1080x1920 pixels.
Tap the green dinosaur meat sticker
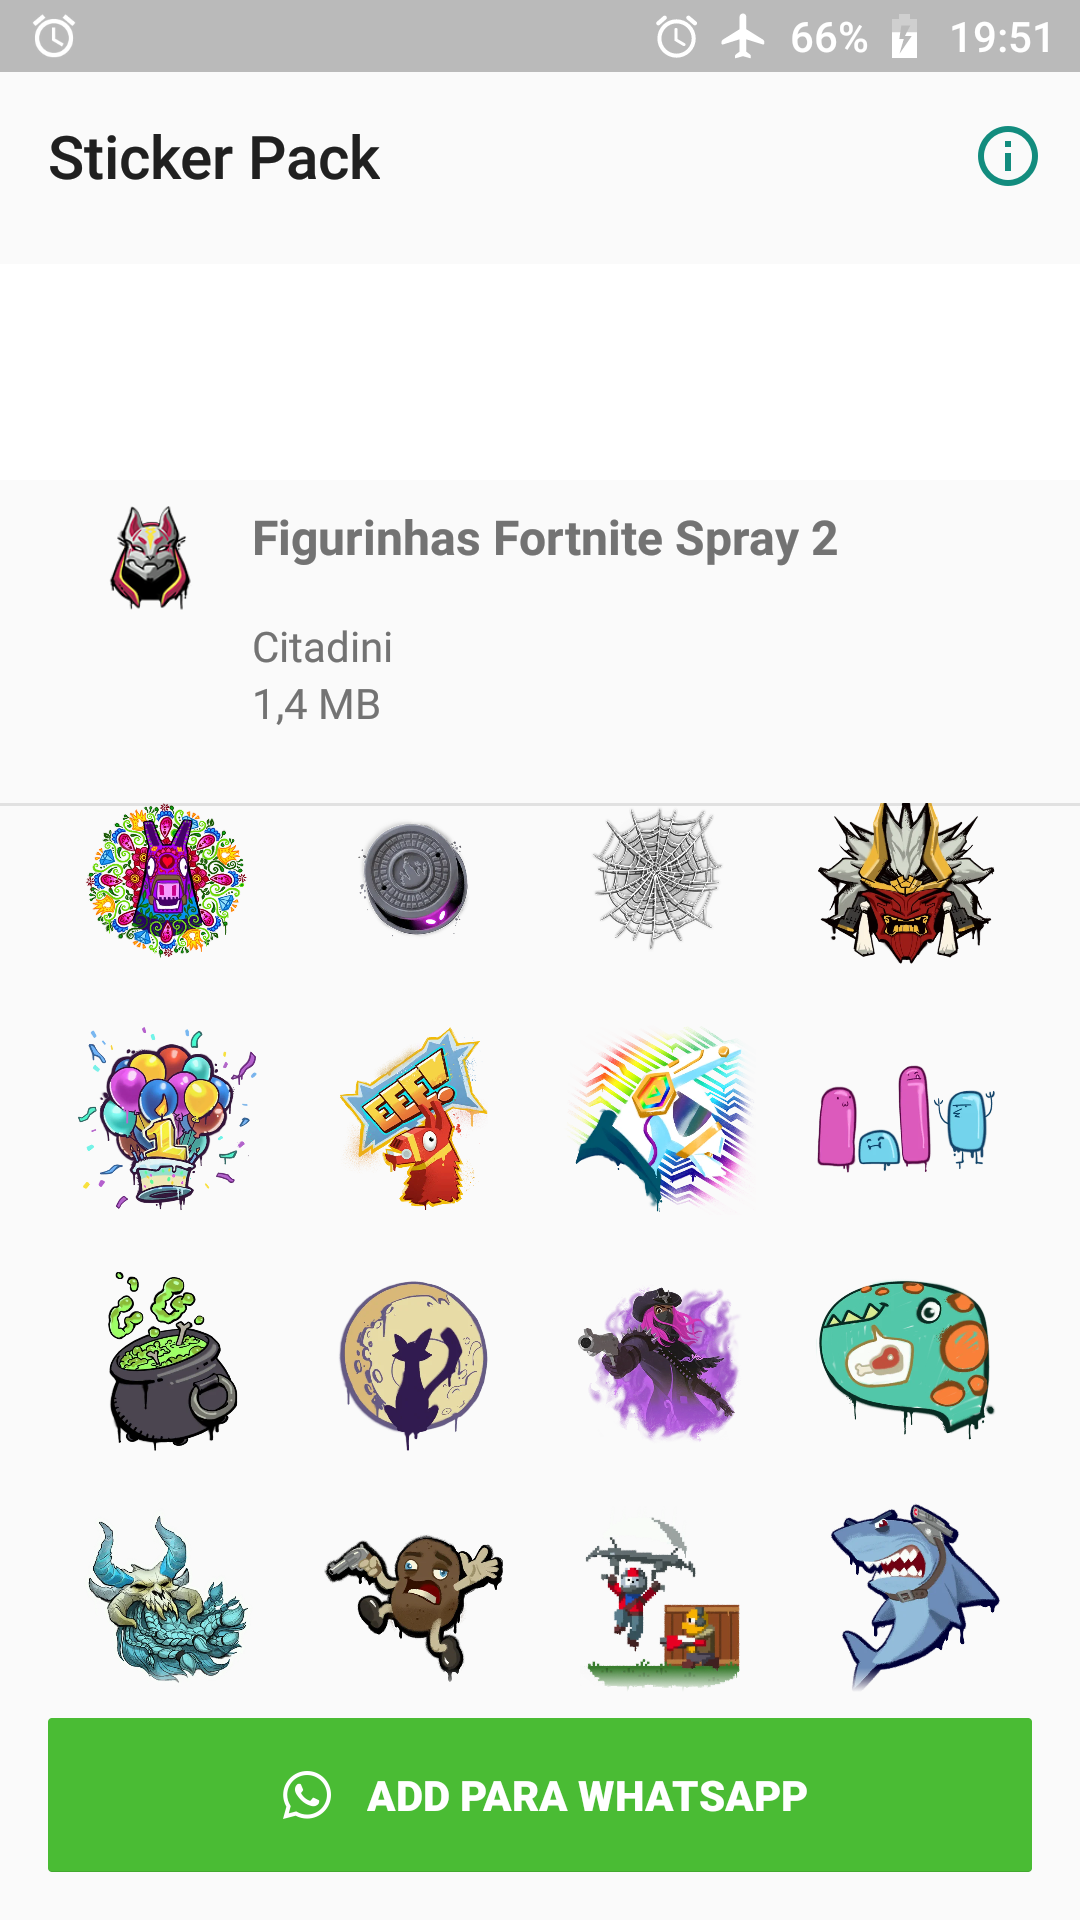pyautogui.click(x=906, y=1358)
